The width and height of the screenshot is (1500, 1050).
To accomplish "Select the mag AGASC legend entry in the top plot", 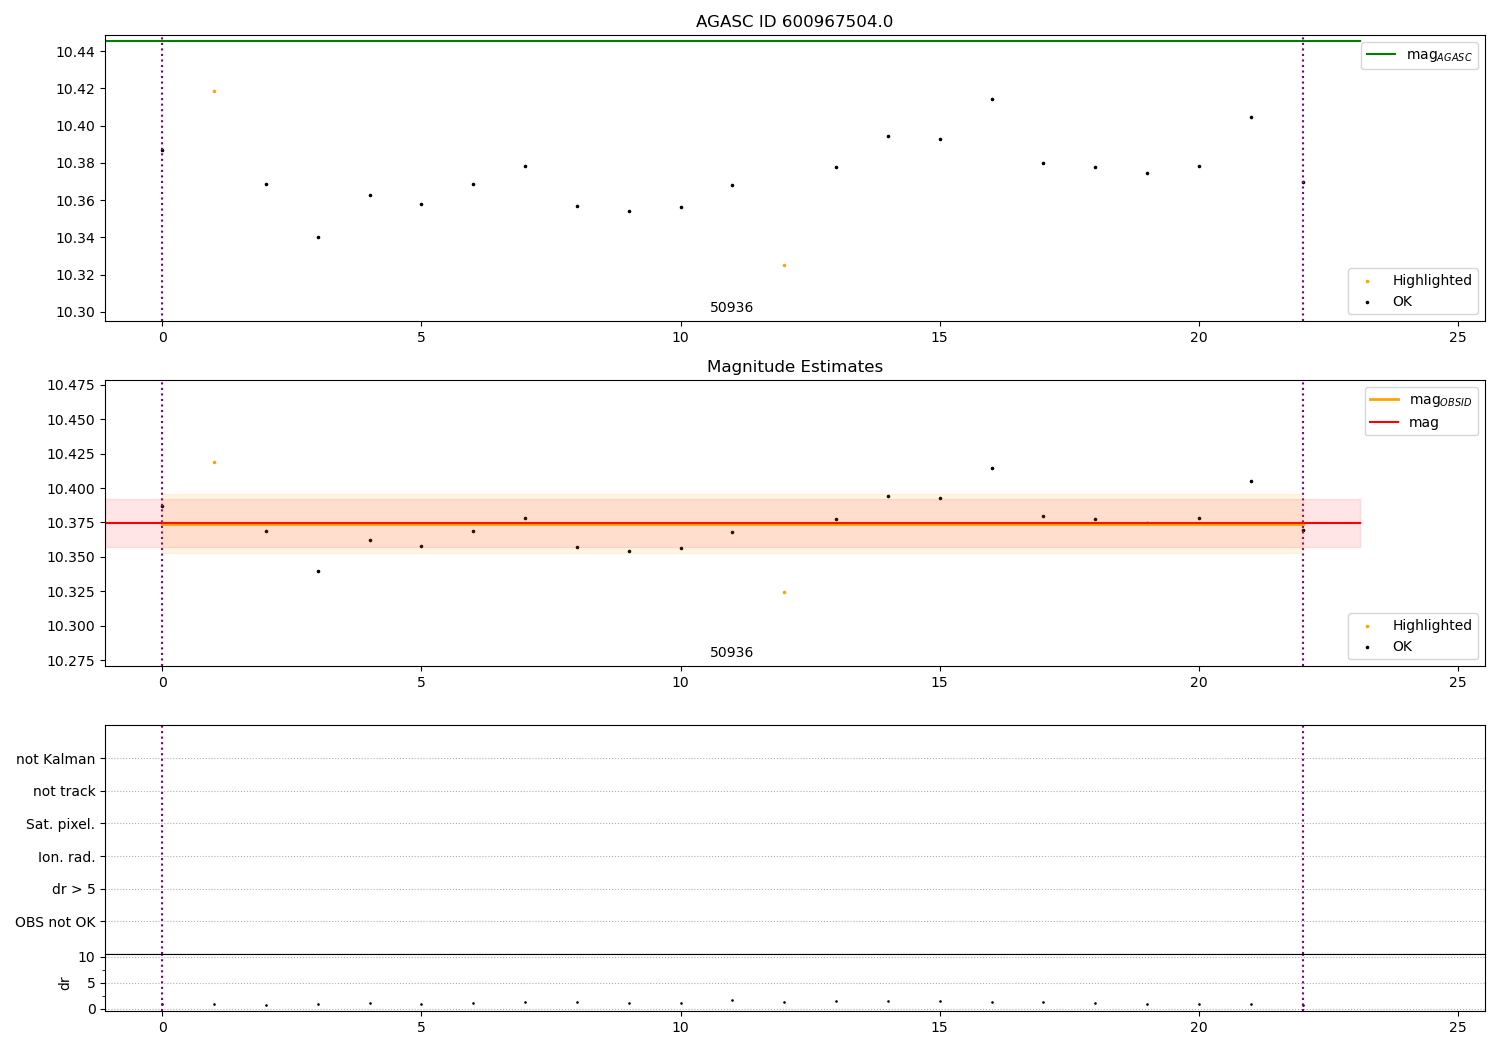I will [1420, 55].
